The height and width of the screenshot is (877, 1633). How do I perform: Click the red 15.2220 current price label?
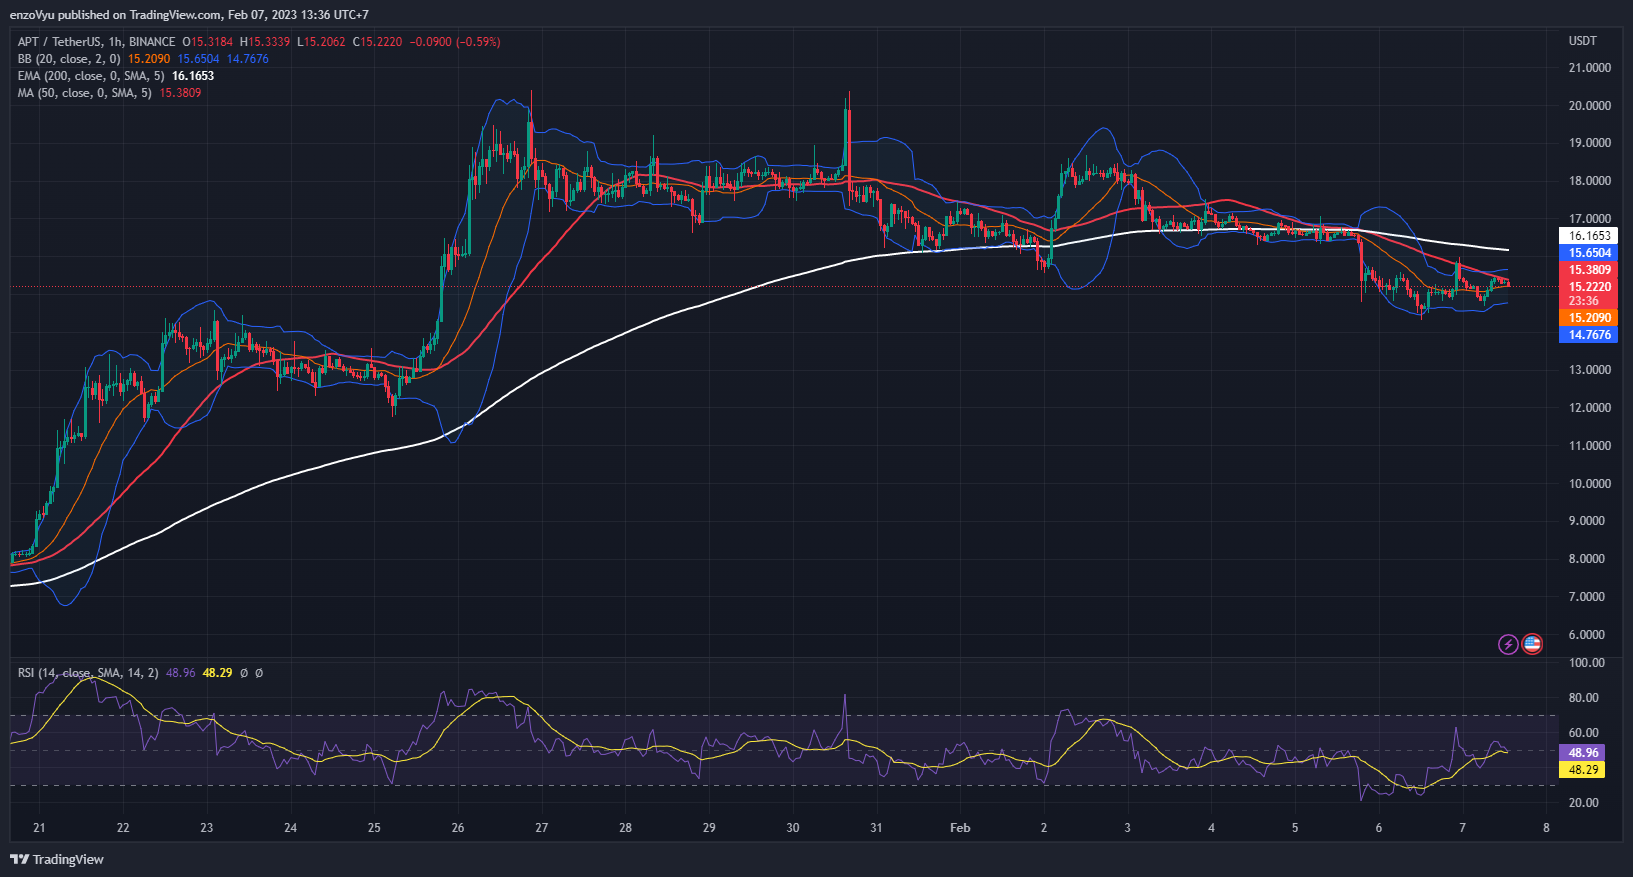pyautogui.click(x=1588, y=287)
